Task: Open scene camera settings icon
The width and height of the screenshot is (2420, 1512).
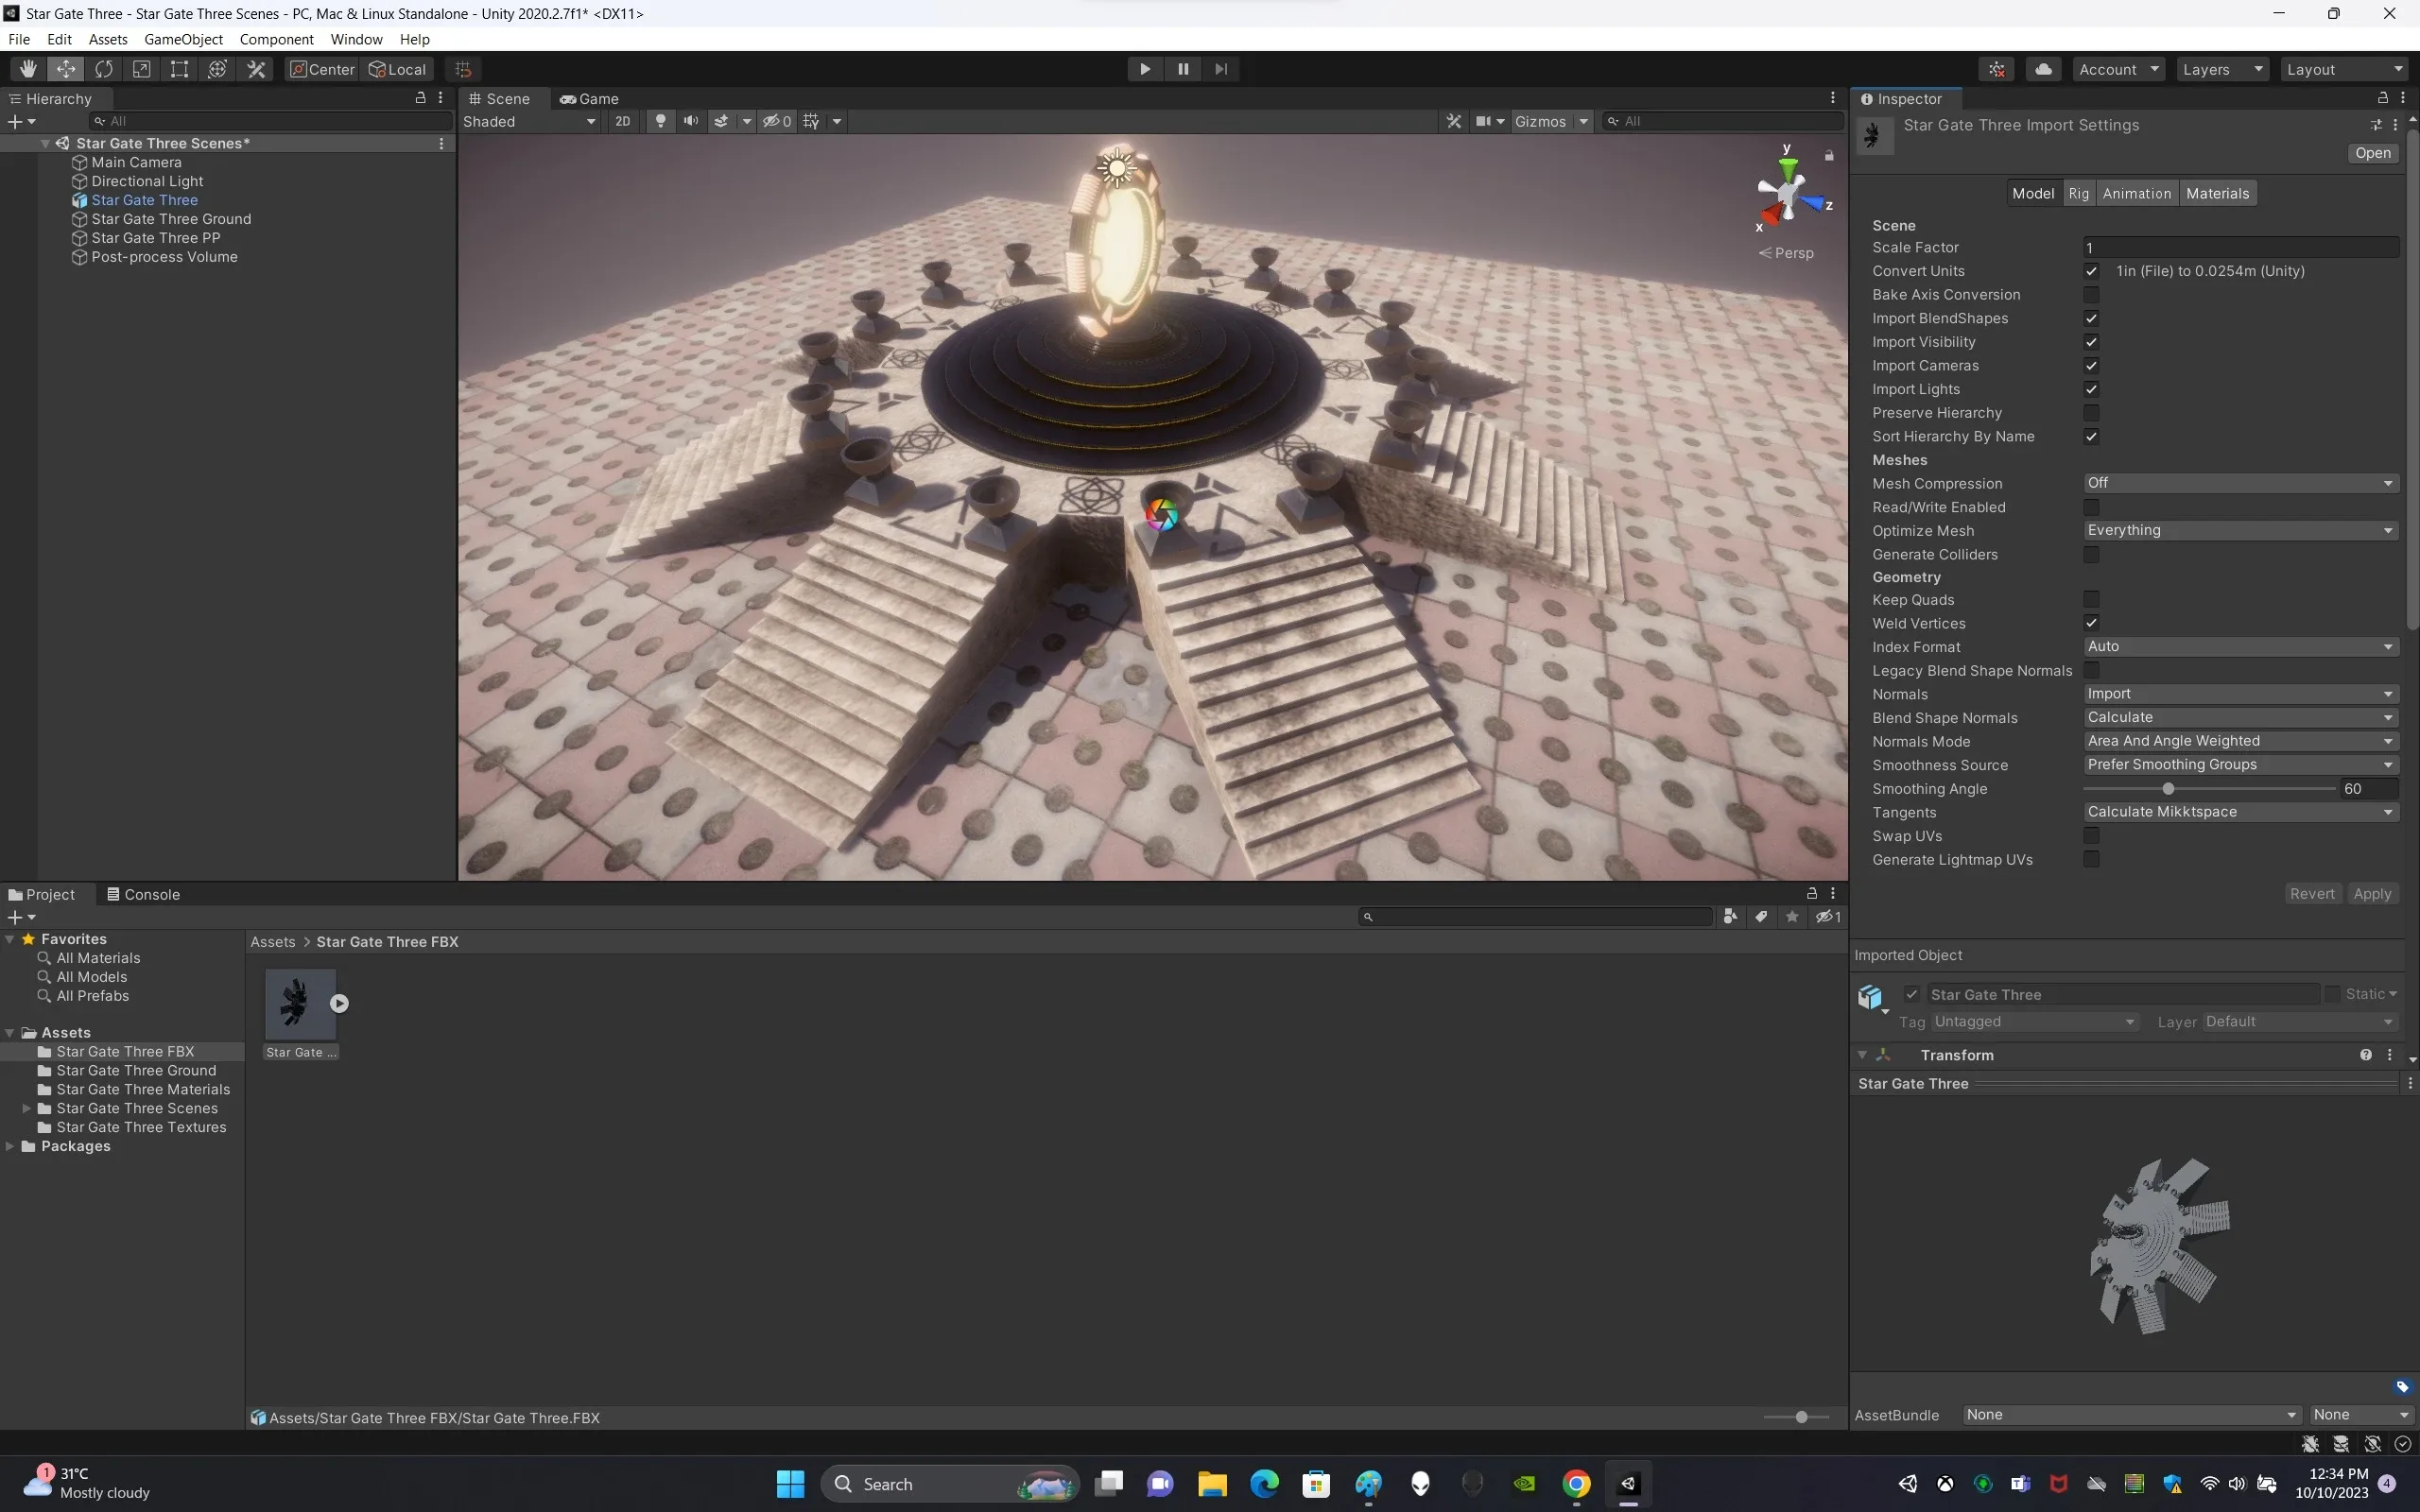Action: coord(1484,121)
